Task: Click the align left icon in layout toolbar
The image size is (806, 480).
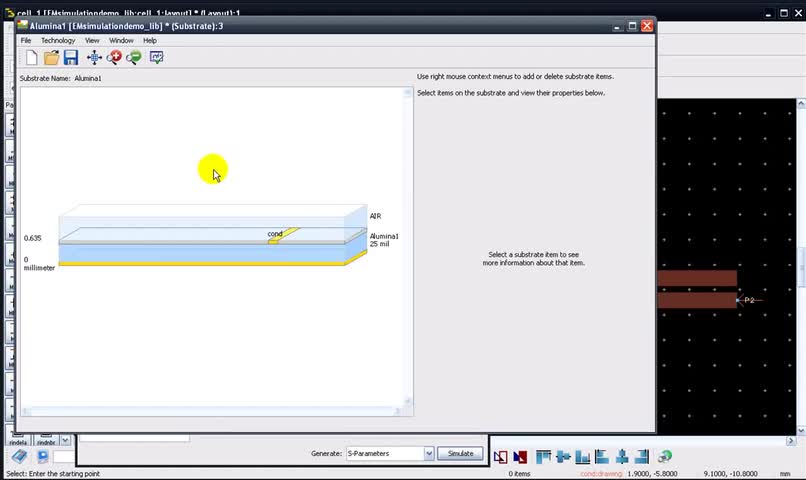Action: pos(601,456)
